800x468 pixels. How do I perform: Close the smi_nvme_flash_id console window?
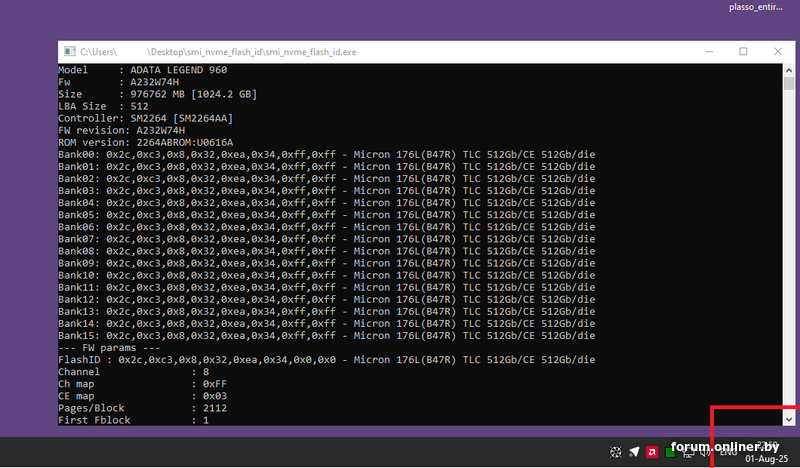778,52
